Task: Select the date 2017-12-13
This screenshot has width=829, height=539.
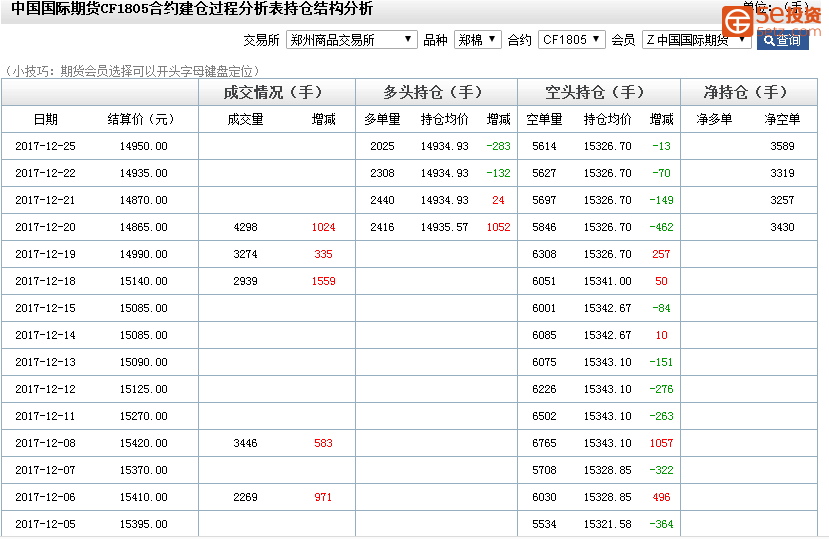Action: click(45, 362)
